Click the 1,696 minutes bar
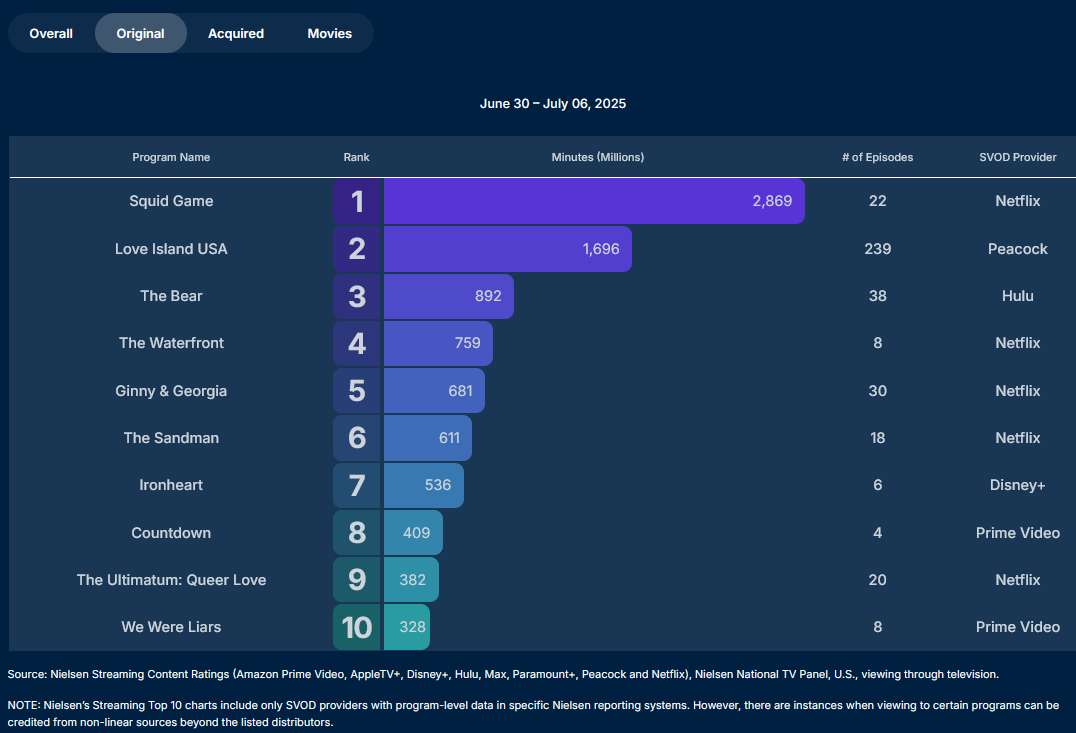This screenshot has width=1076, height=733. tap(508, 249)
